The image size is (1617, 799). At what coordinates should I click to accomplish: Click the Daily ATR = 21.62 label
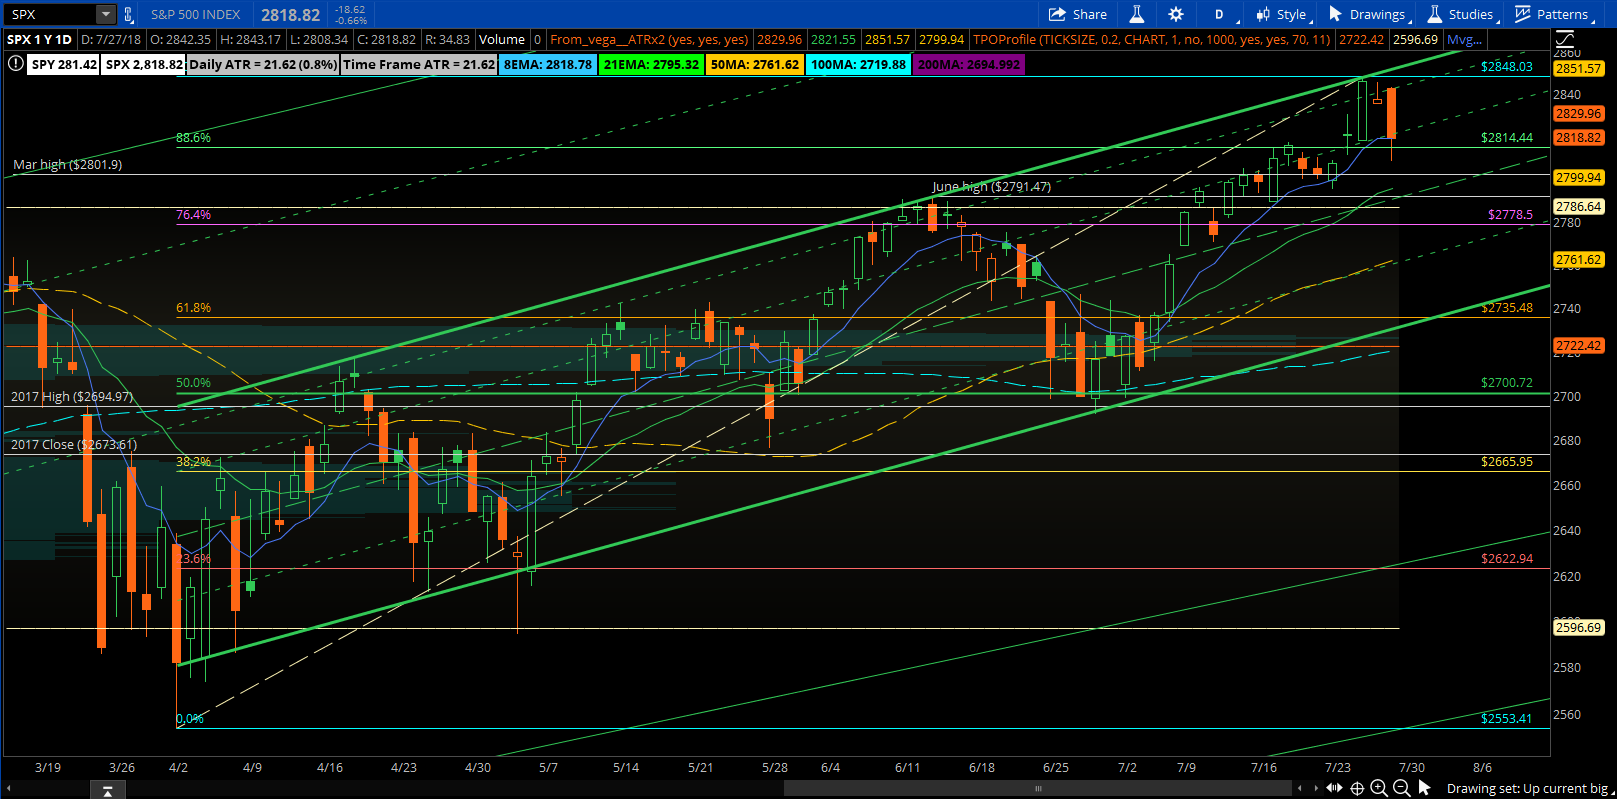(263, 64)
